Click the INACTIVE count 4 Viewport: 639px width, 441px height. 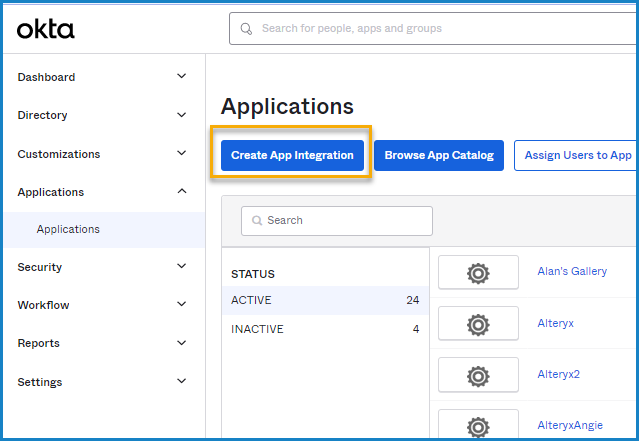click(x=416, y=329)
